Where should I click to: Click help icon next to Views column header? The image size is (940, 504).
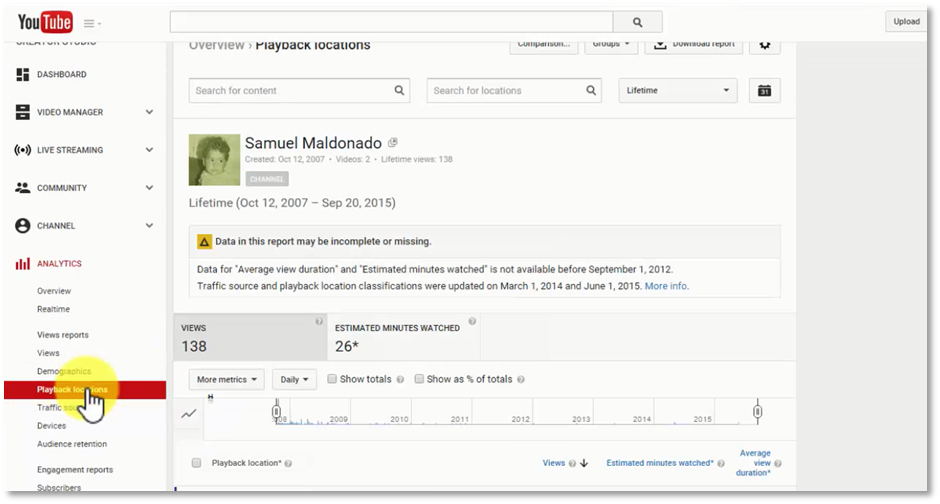click(x=572, y=463)
